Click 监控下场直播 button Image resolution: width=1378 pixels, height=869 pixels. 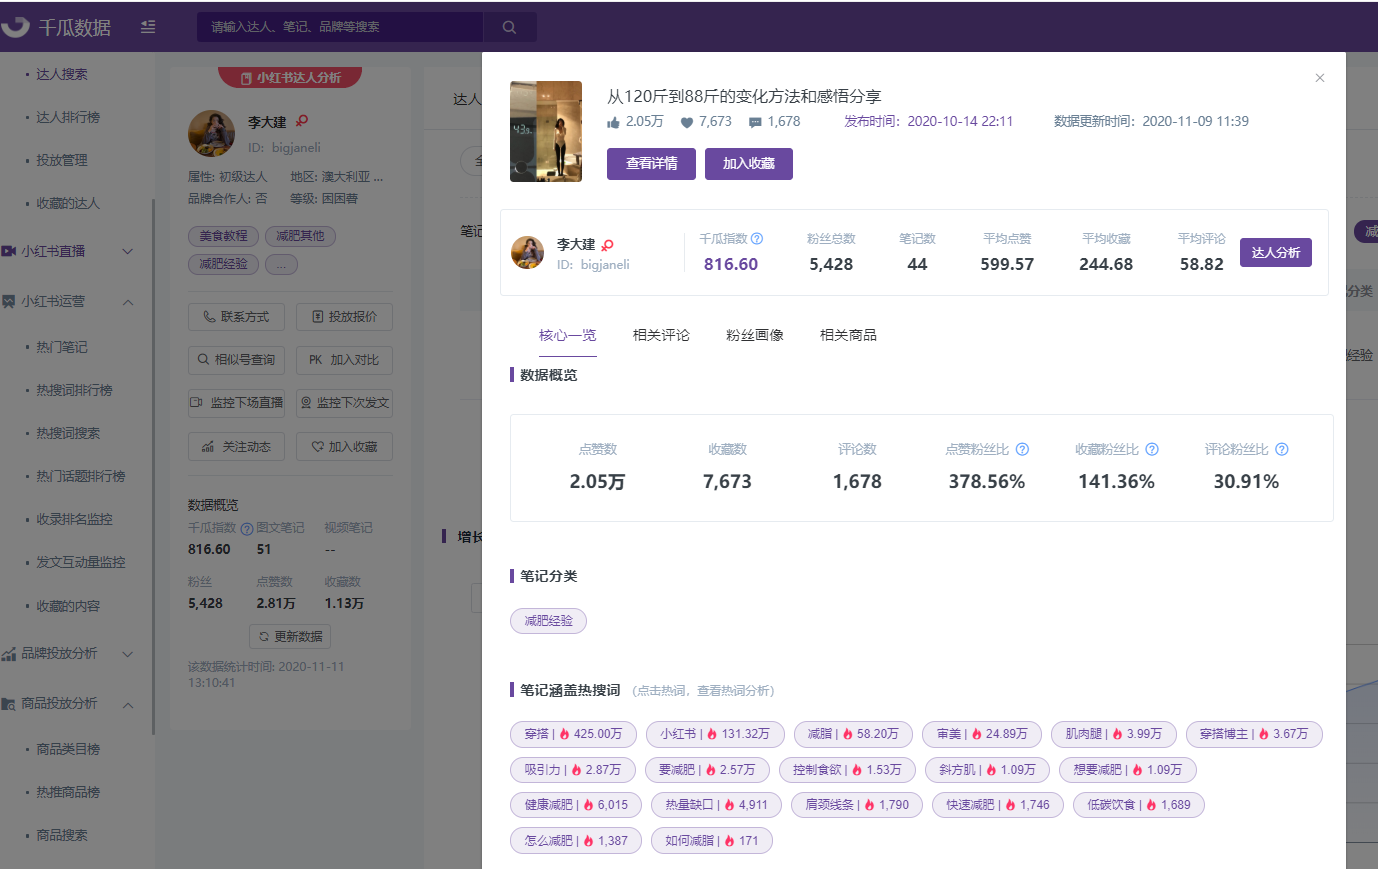pos(236,403)
